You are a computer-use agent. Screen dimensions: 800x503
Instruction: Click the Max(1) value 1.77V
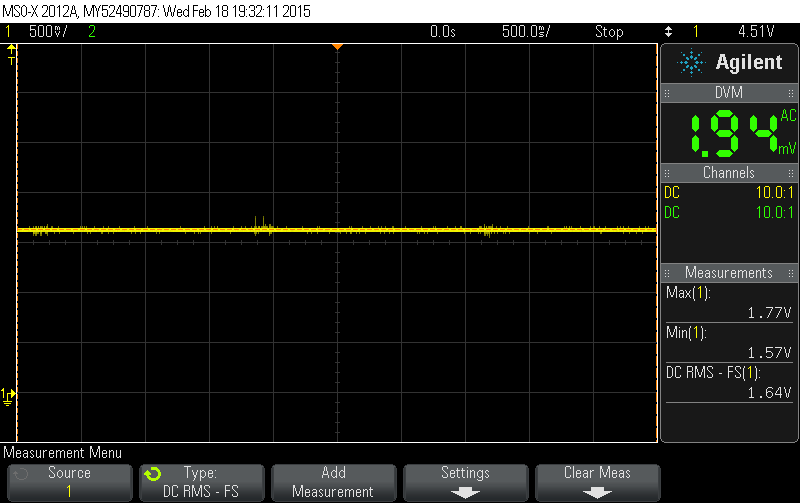coord(769,313)
